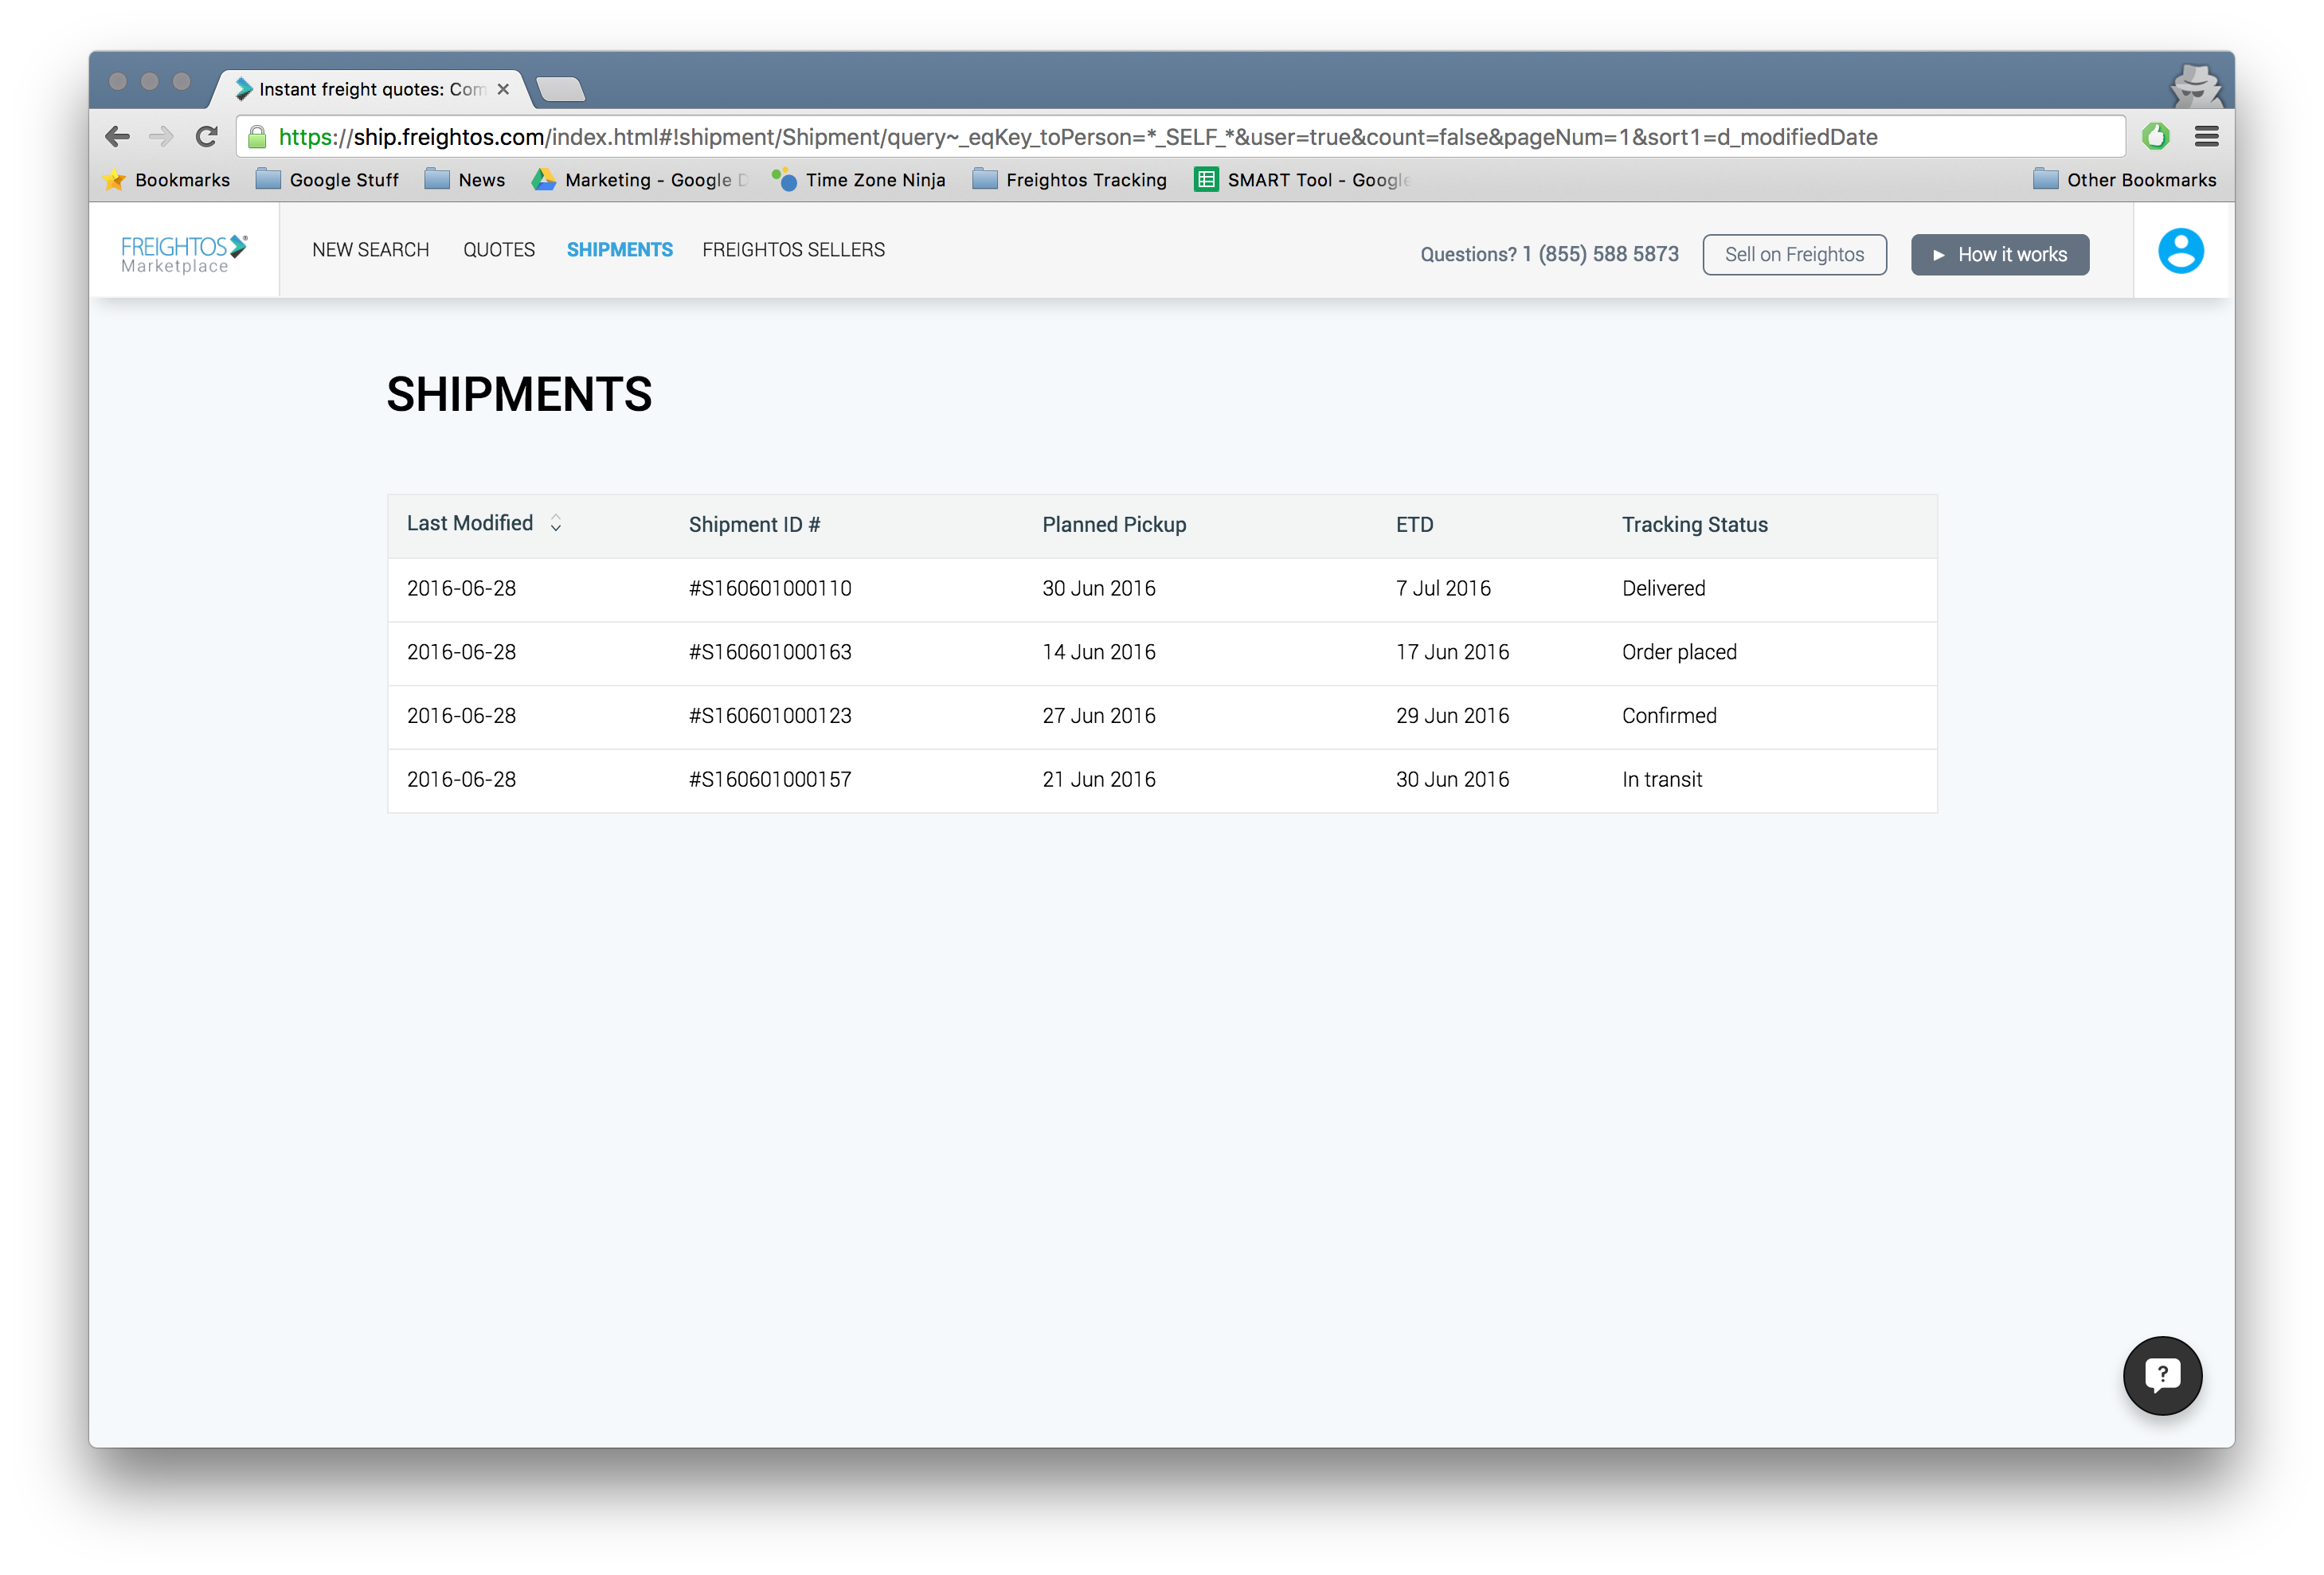Open the Freightos Tracking bookmark folder
2324x1575 pixels.
point(1070,180)
